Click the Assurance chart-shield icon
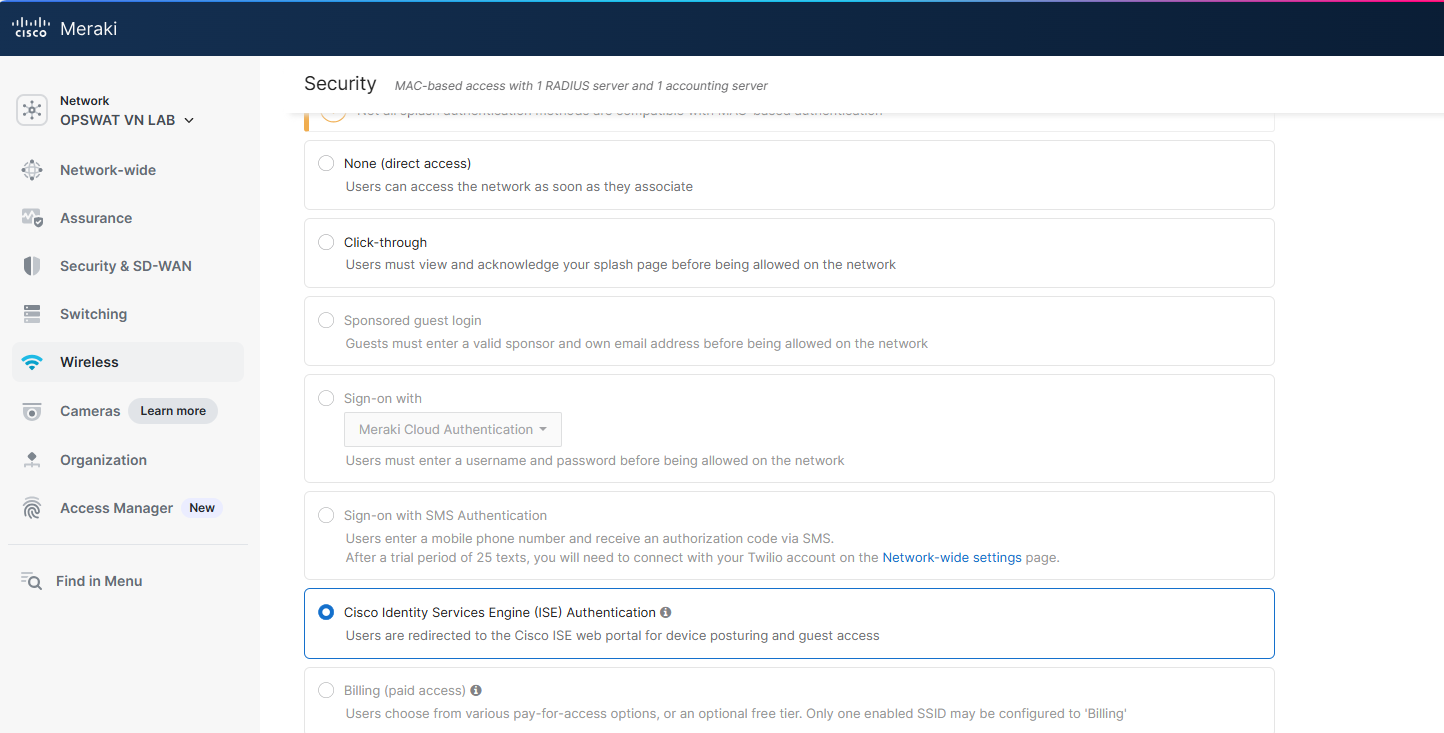This screenshot has width=1444, height=733. pos(32,218)
